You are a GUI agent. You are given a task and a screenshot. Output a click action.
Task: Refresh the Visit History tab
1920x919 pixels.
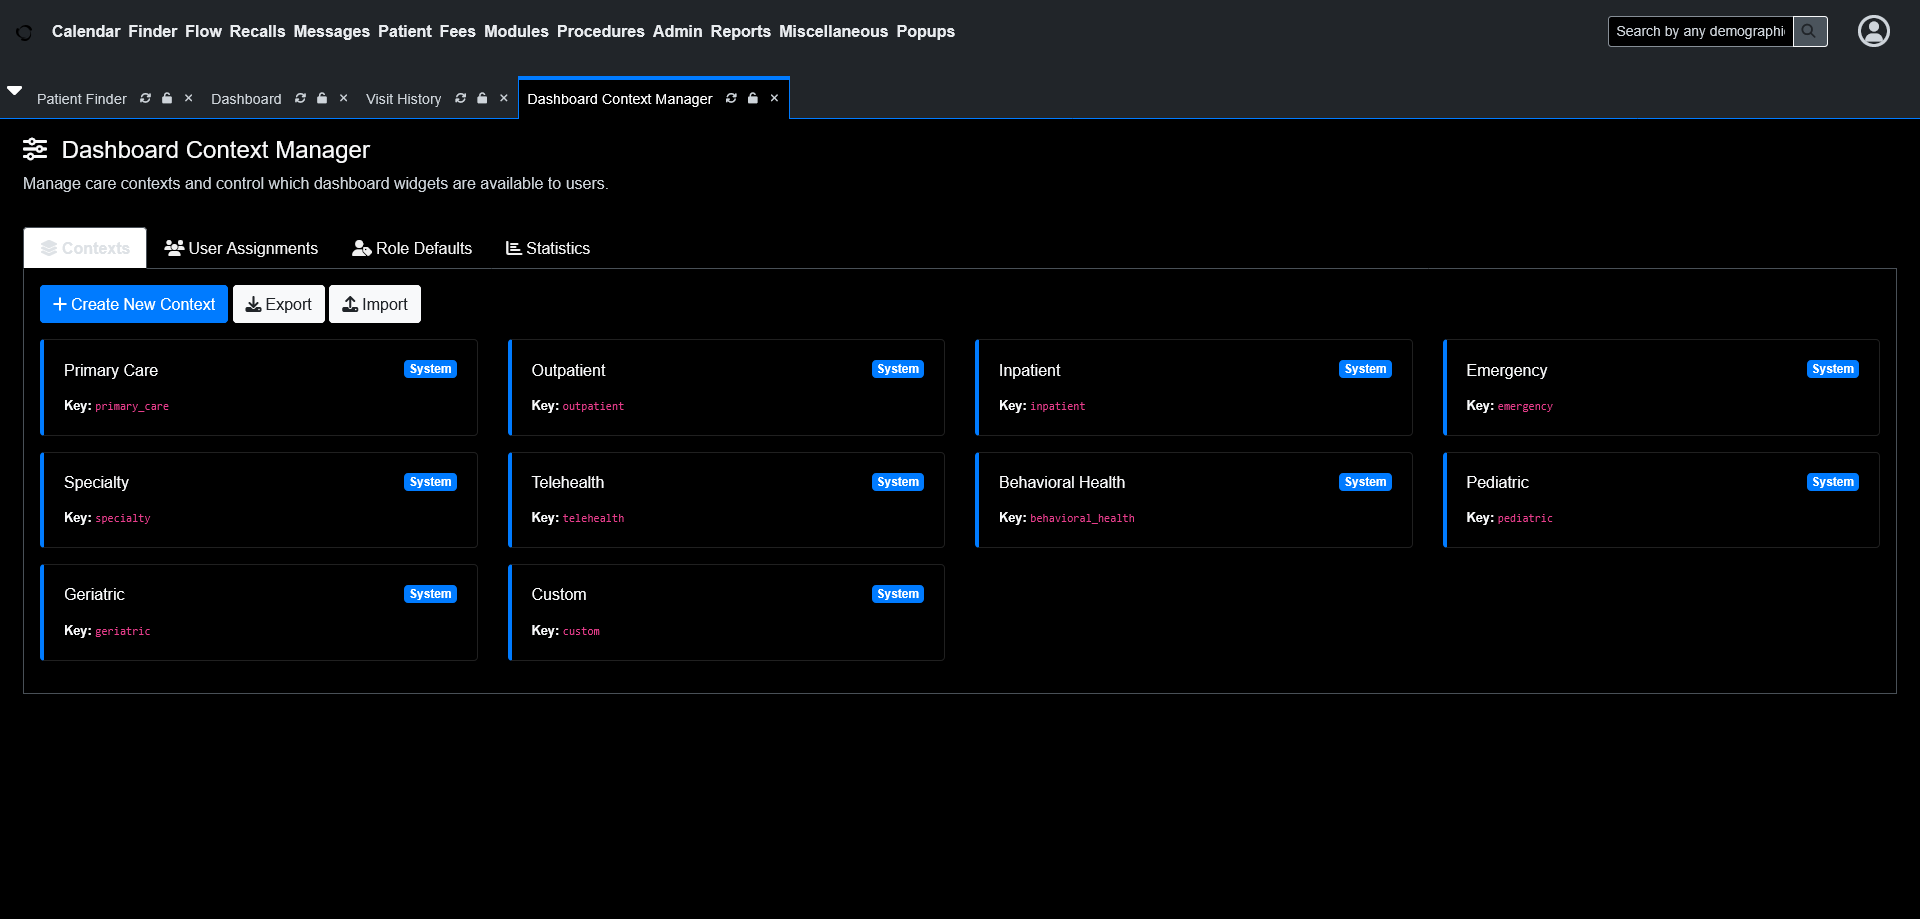pyautogui.click(x=461, y=98)
